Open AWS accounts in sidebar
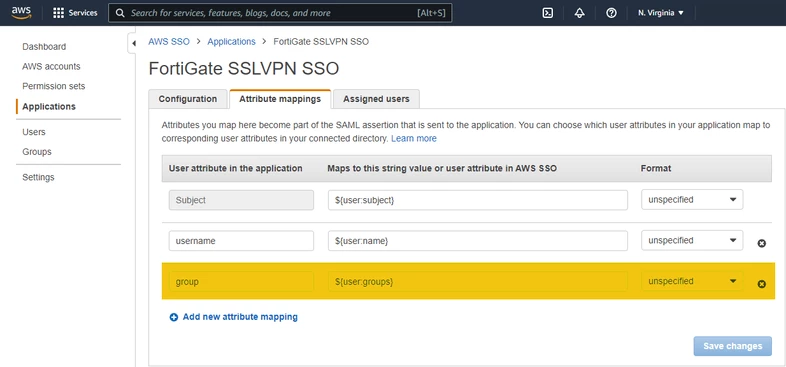This screenshot has width=786, height=367. [51, 66]
